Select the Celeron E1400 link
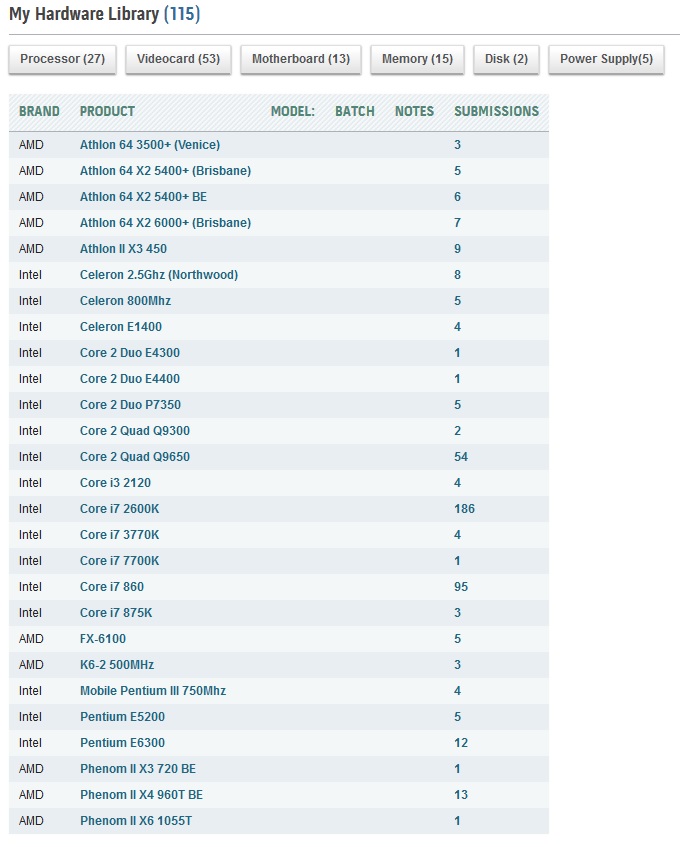This screenshot has height=847, width=680. [x=120, y=327]
